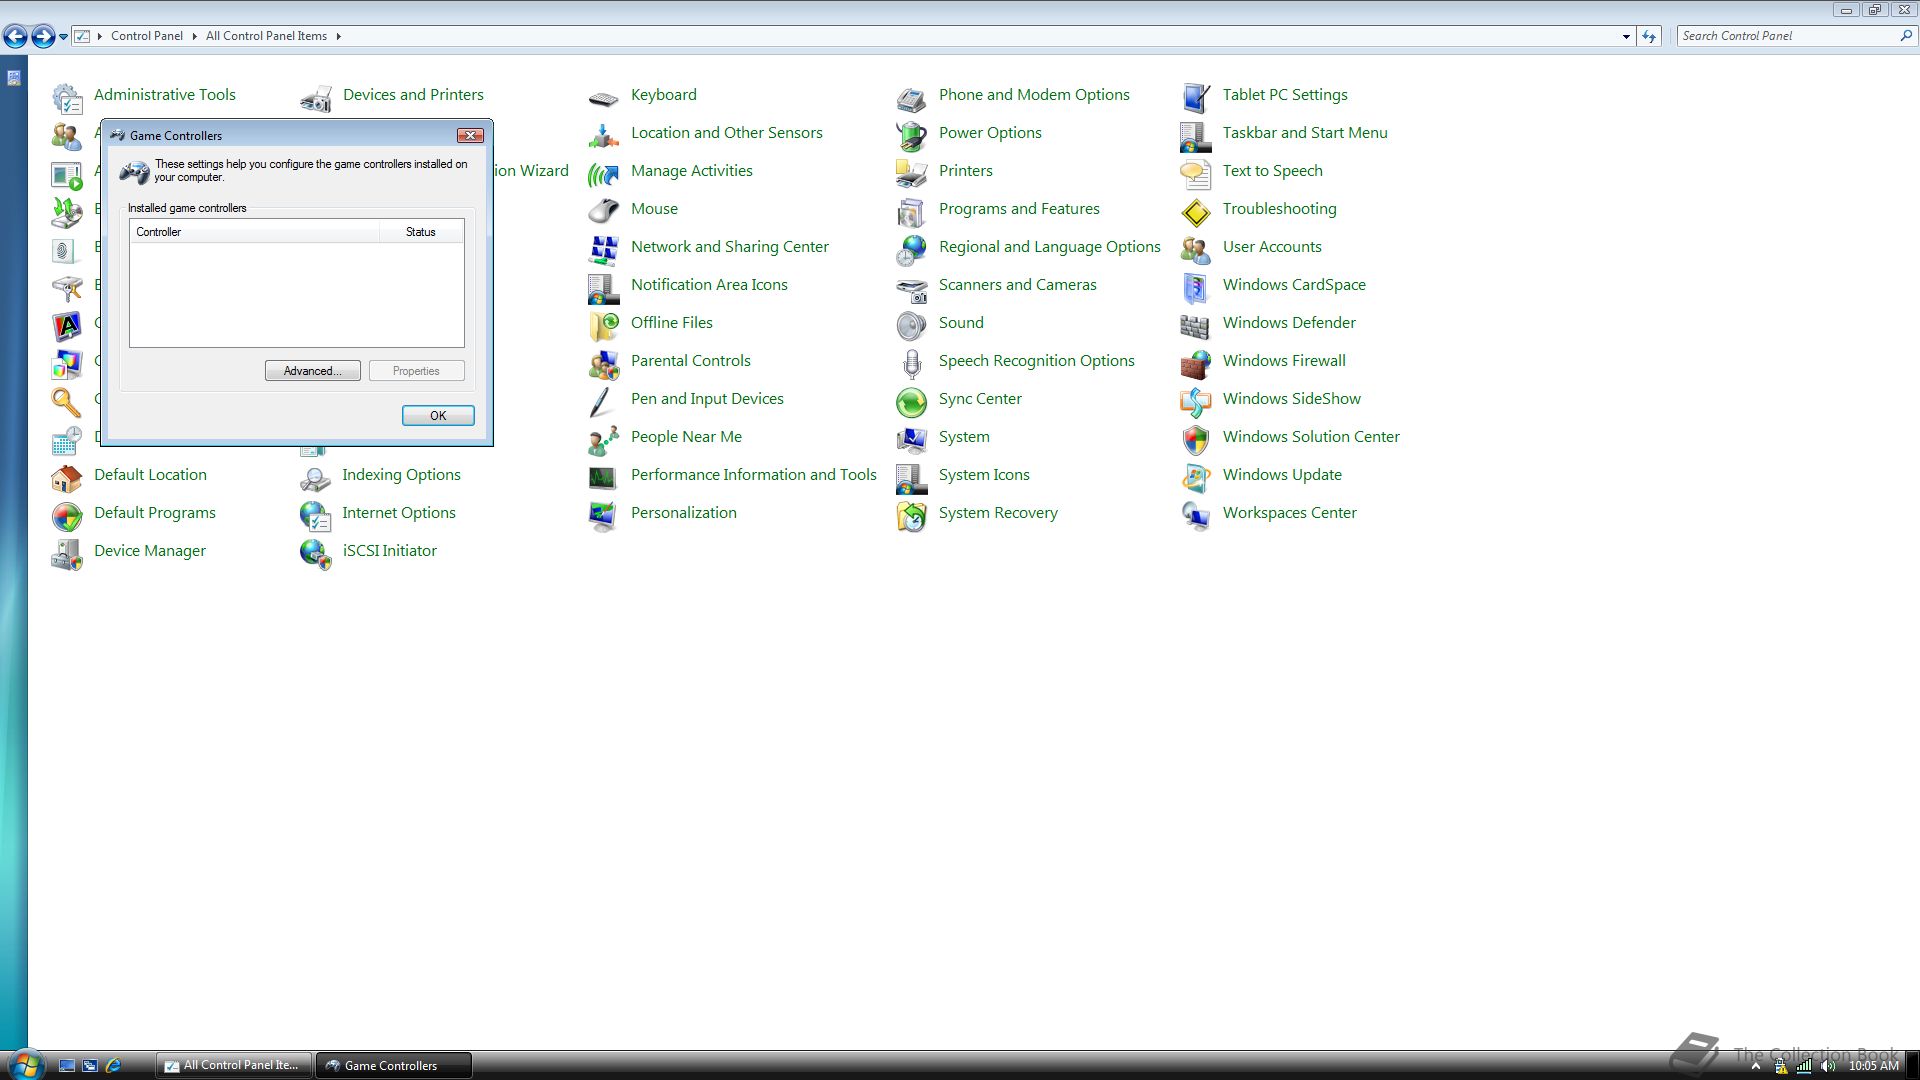This screenshot has height=1080, width=1920.
Task: Click the Notification Area Icons icon
Action: pyautogui.click(x=604, y=288)
